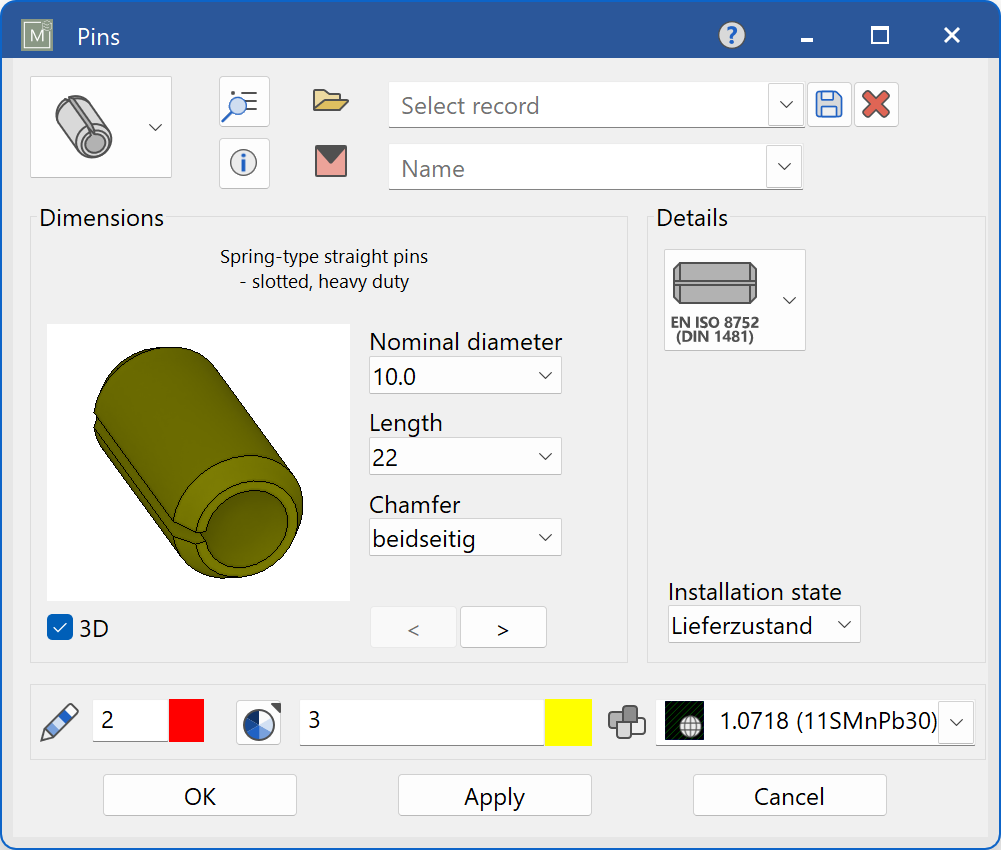Click the info icon
The height and width of the screenshot is (850, 1001).
(244, 163)
